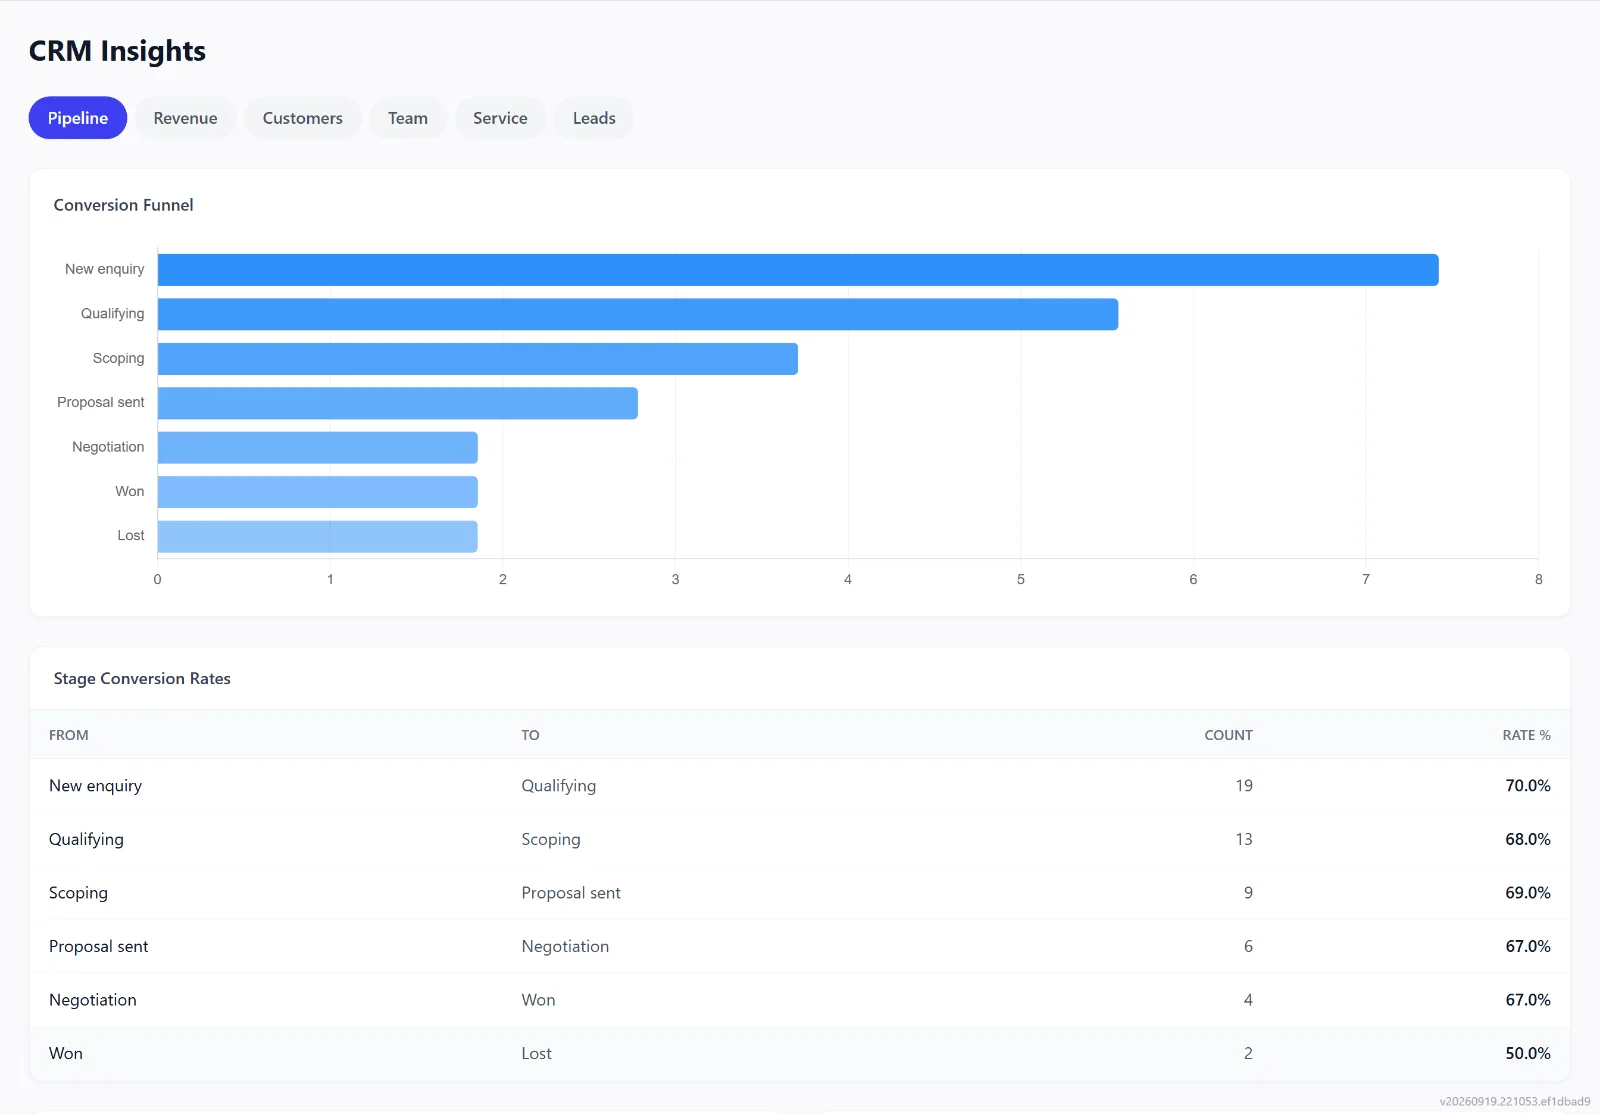The height and width of the screenshot is (1115, 1600).
Task: Click the x-axis tick label 0
Action: 157,579
